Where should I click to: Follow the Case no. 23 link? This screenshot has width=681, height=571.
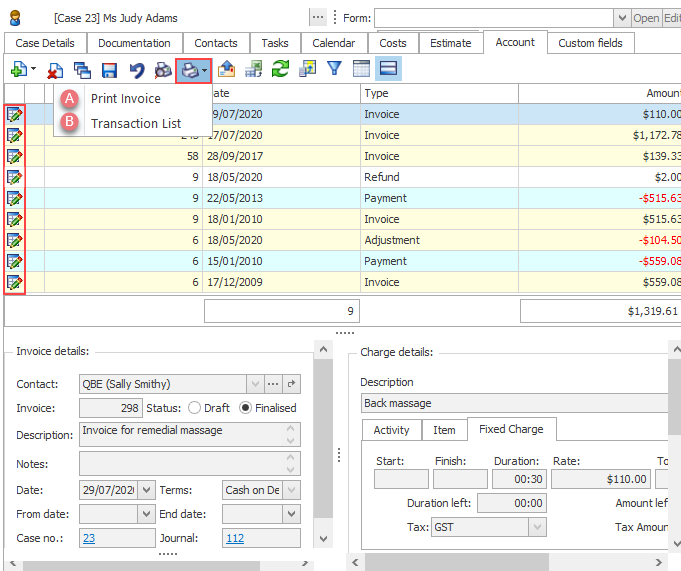tap(89, 538)
